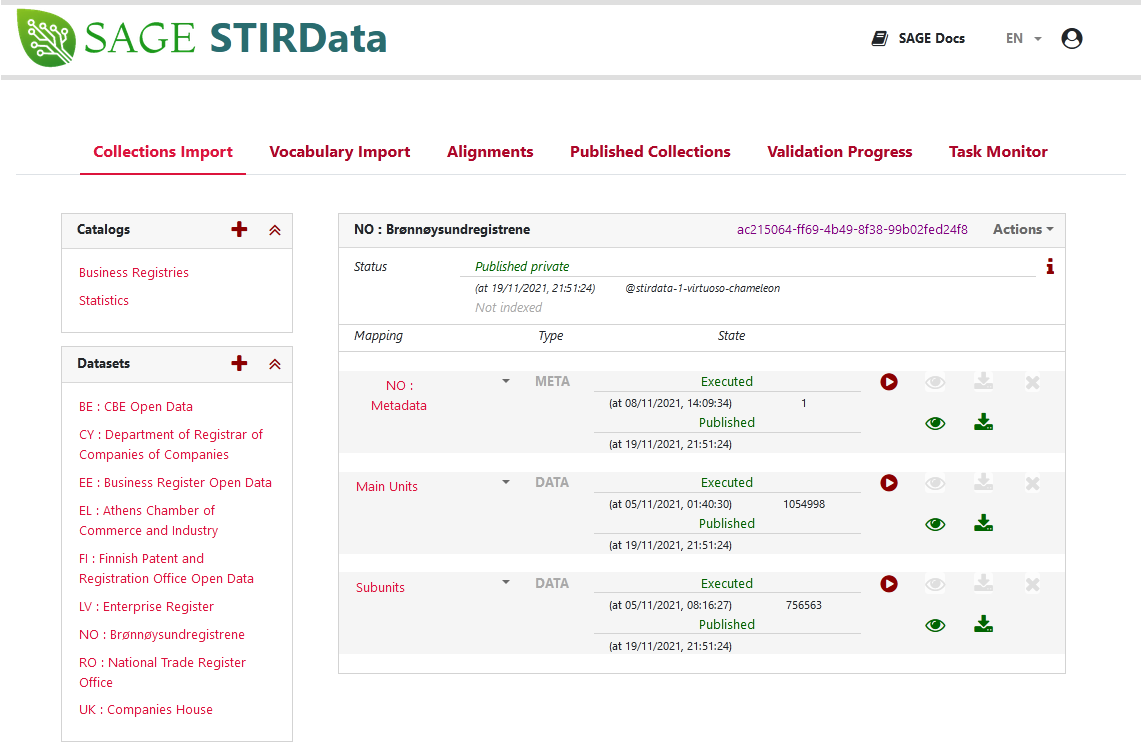This screenshot has width=1141, height=754.
Task: Clear NO : Metadata execution with X icon
Action: click(1032, 382)
